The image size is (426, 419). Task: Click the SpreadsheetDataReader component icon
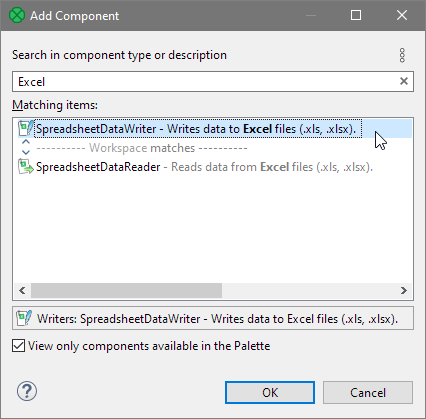coord(26,167)
